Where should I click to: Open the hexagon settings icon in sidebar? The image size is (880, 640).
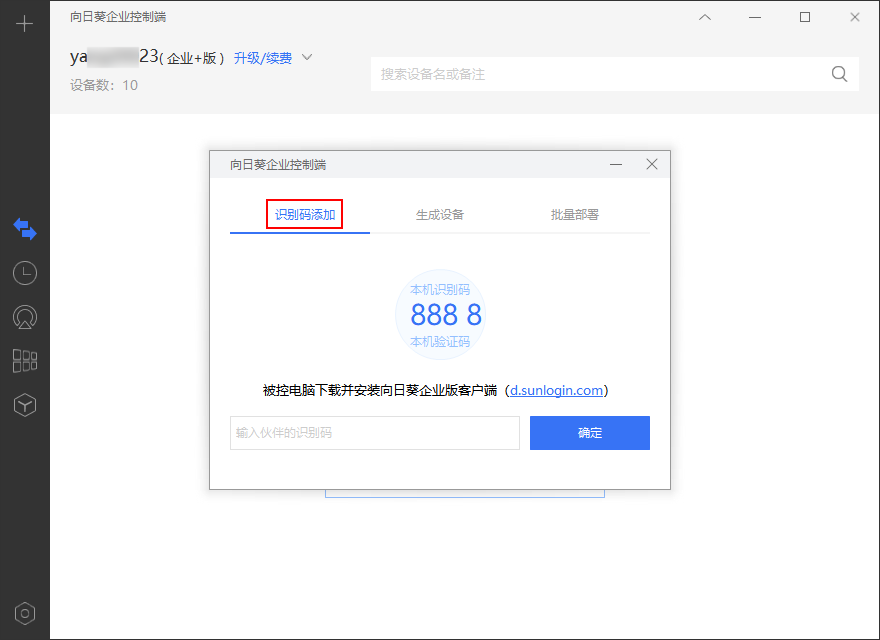coord(25,614)
